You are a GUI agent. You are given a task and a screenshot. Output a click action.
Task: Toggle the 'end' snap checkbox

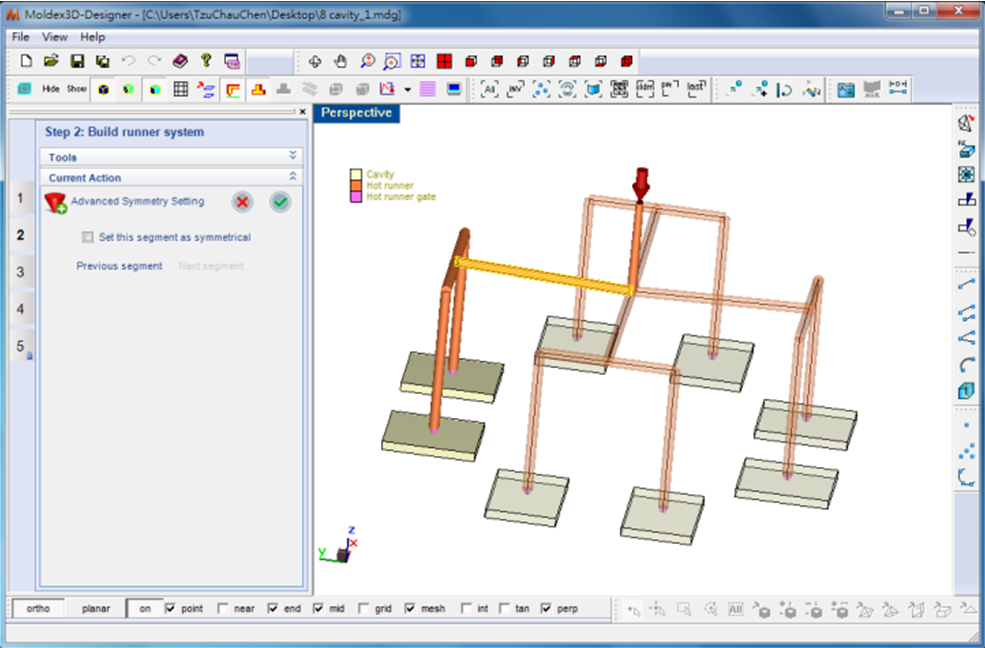(x=273, y=608)
